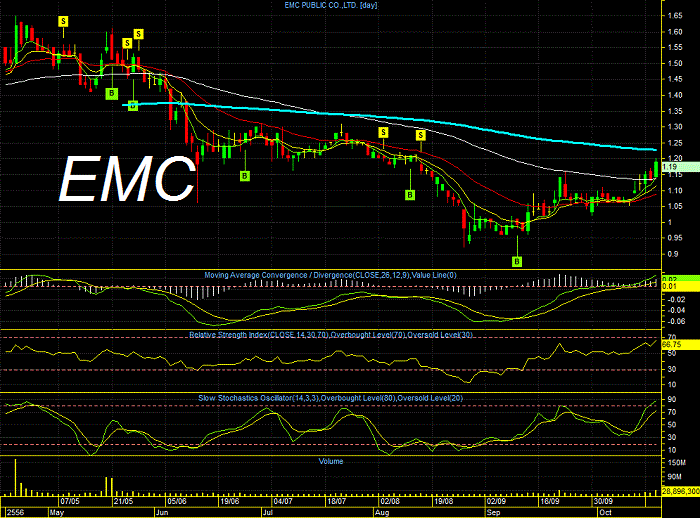Select the Moving Average Convergence / Divergence panel title
Viewport: 700px width, 518px height.
click(330, 275)
